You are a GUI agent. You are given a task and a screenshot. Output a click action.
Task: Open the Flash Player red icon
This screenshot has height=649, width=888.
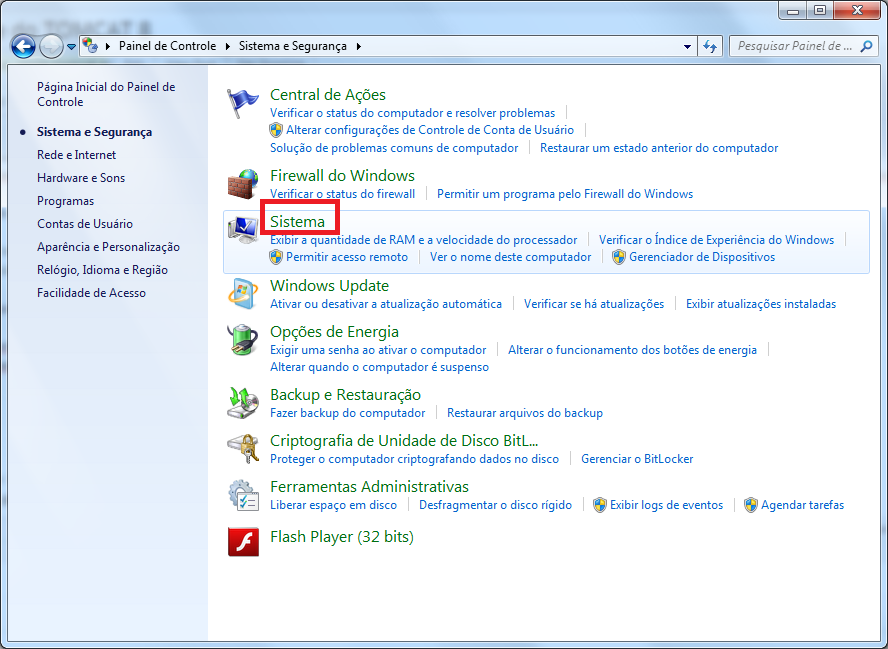(243, 542)
